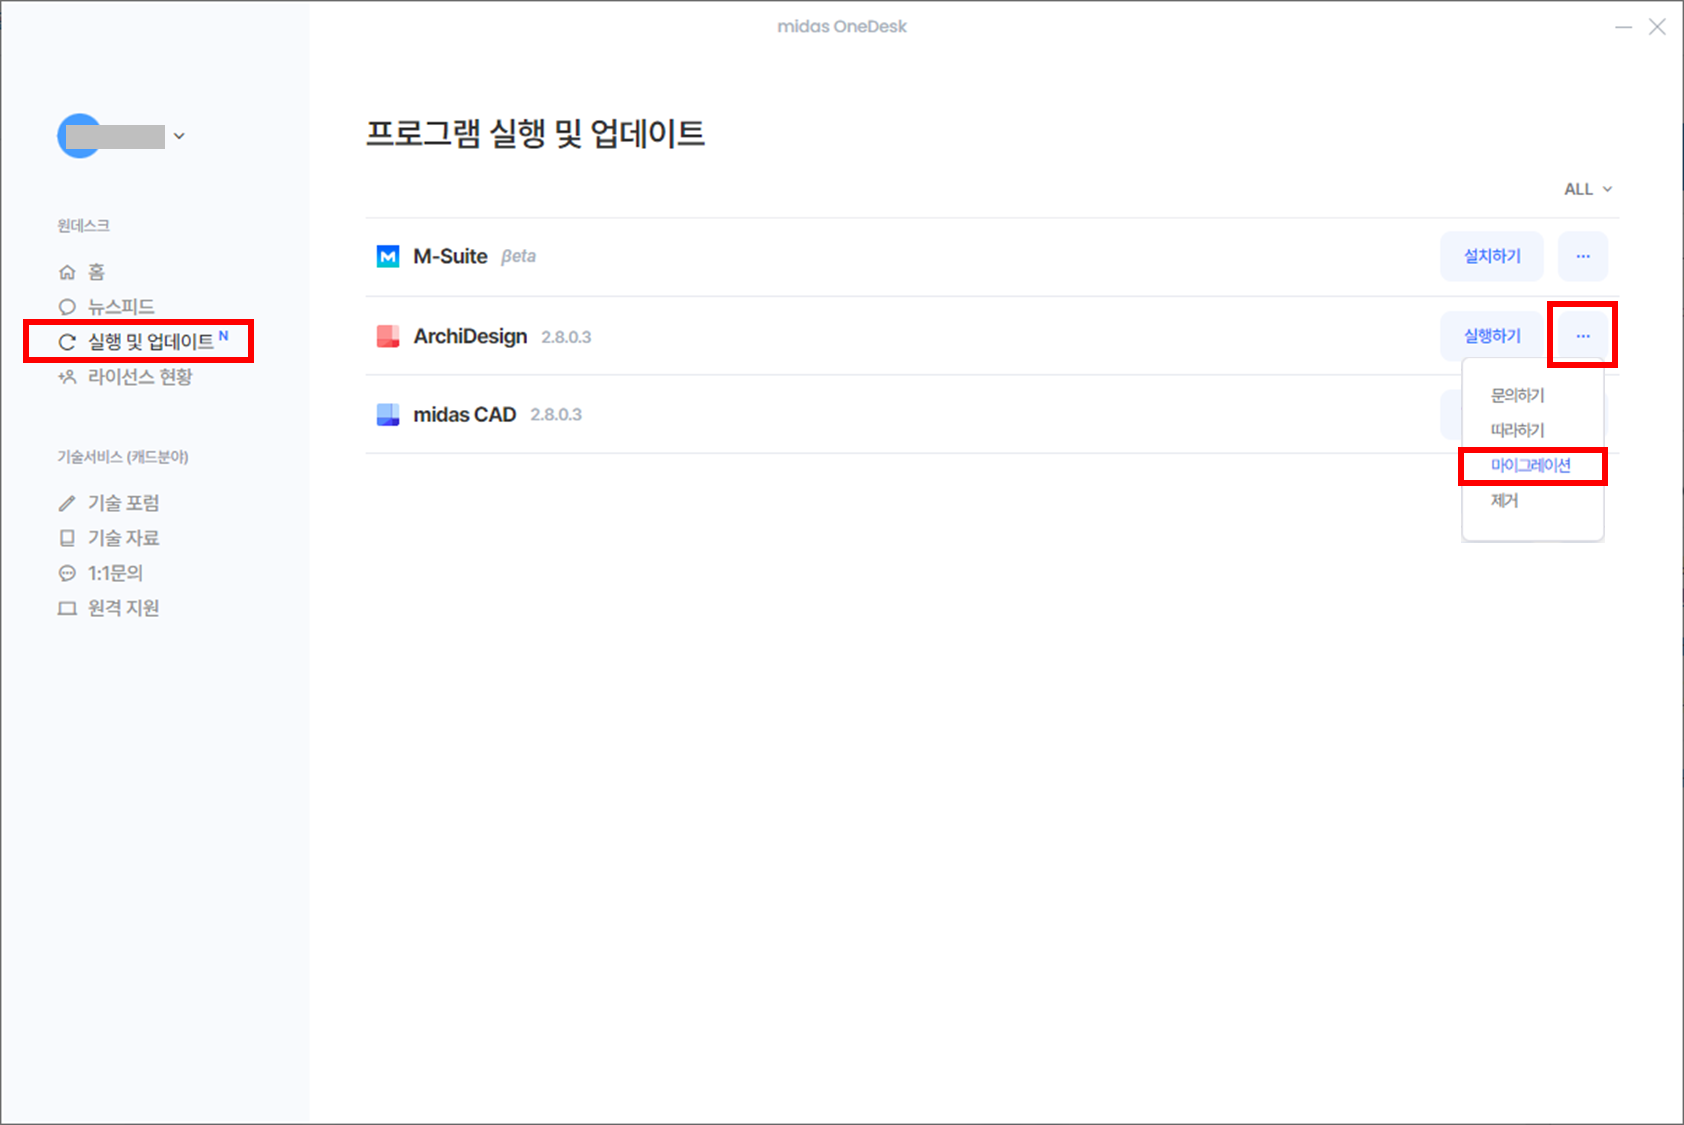Image resolution: width=1684 pixels, height=1125 pixels.
Task: Click the ArchiDesign program icon
Action: pyautogui.click(x=388, y=336)
